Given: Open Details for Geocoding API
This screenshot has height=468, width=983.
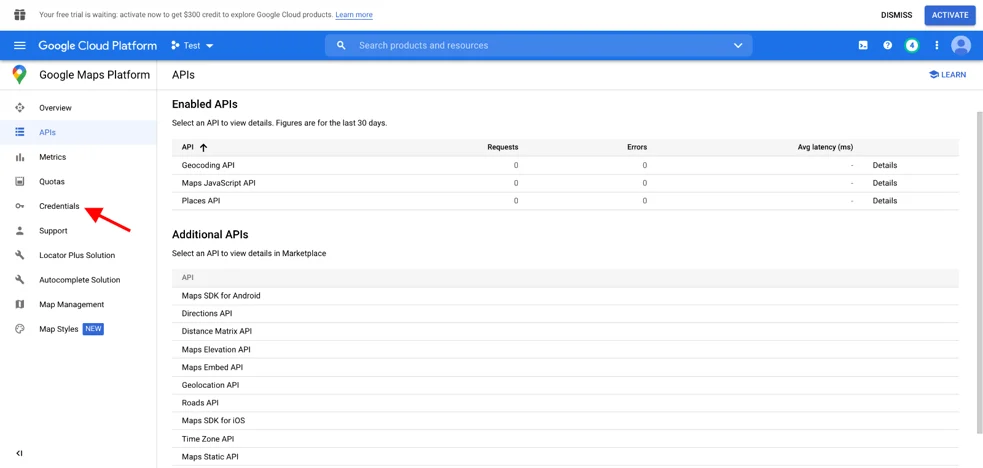Looking at the screenshot, I should pyautogui.click(x=885, y=165).
